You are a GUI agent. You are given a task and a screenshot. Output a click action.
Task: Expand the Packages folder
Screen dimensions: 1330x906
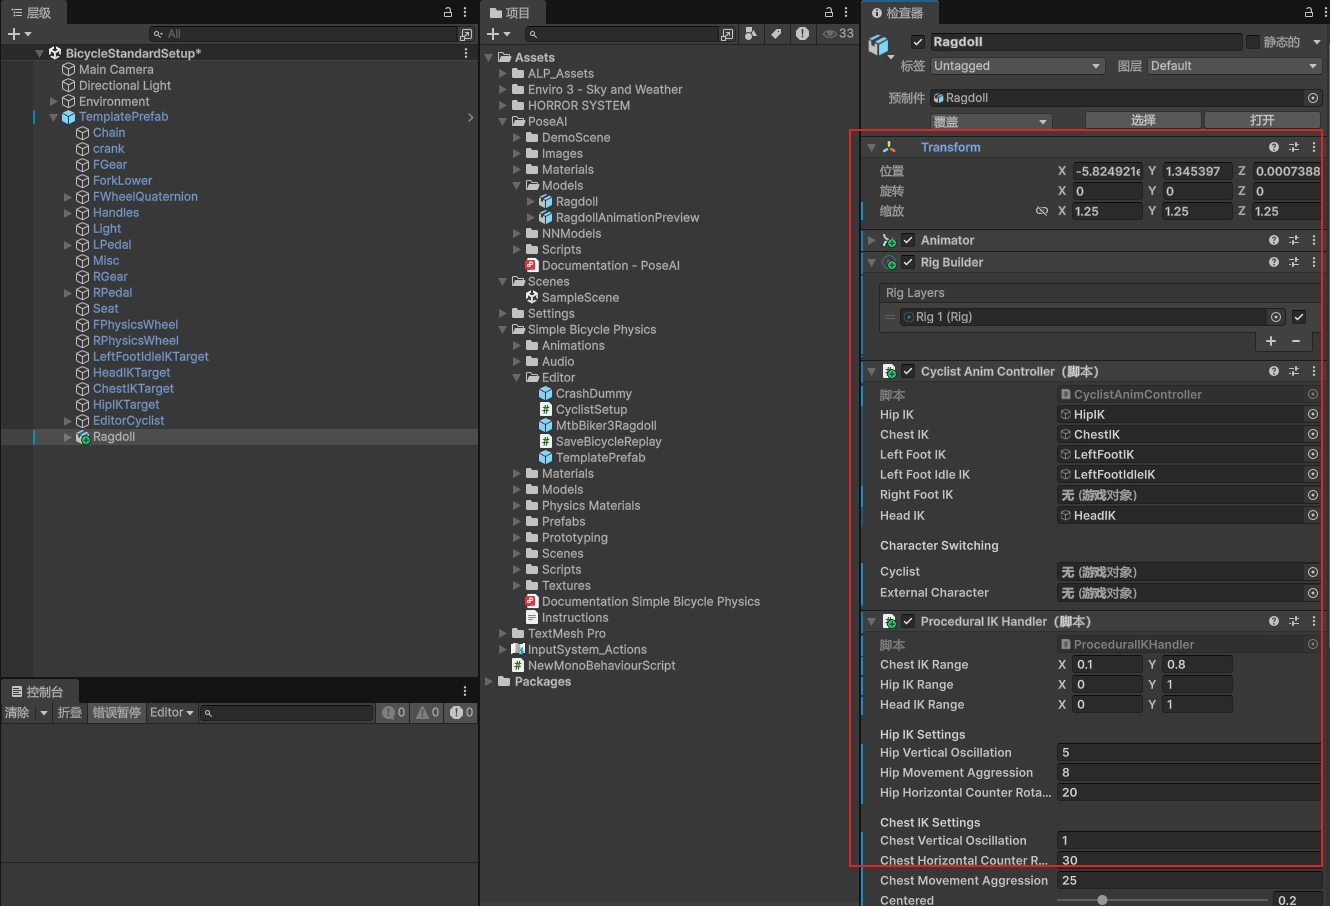point(489,682)
